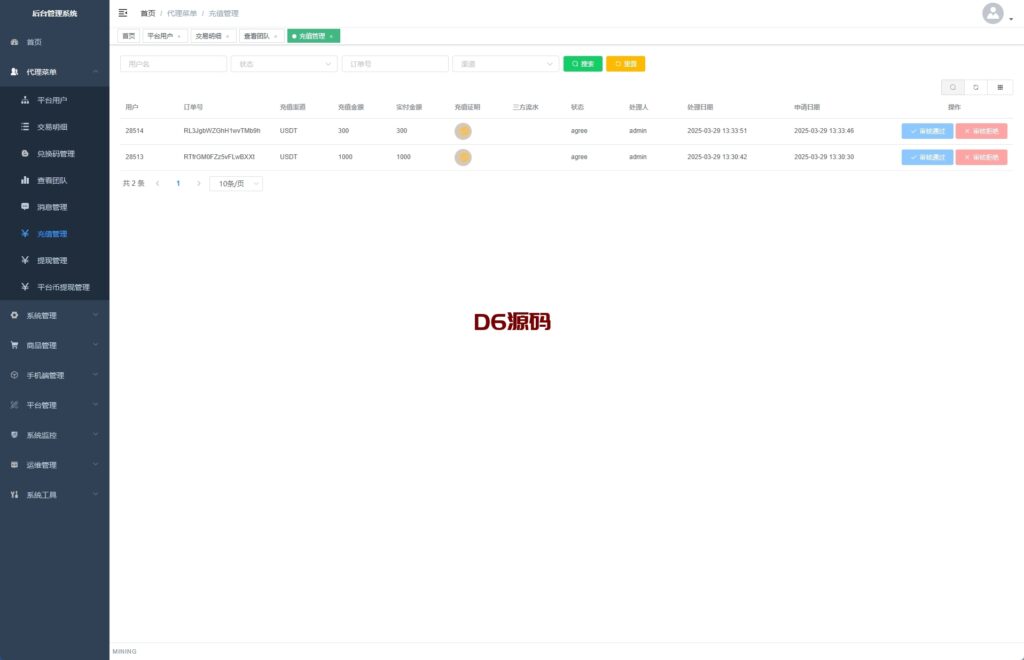Click the 商品管理 shopping cart icon

(14, 345)
